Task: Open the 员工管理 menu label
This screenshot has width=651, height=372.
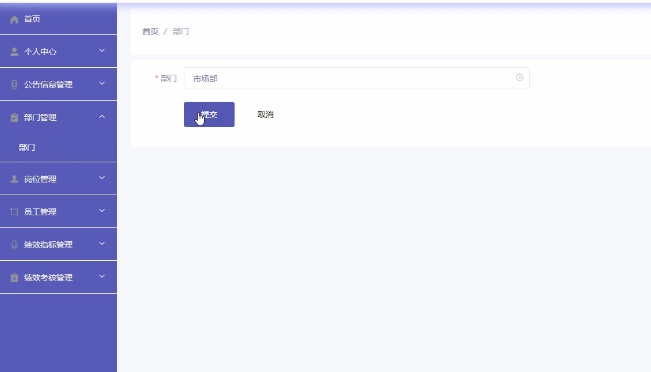Action: [40, 212]
